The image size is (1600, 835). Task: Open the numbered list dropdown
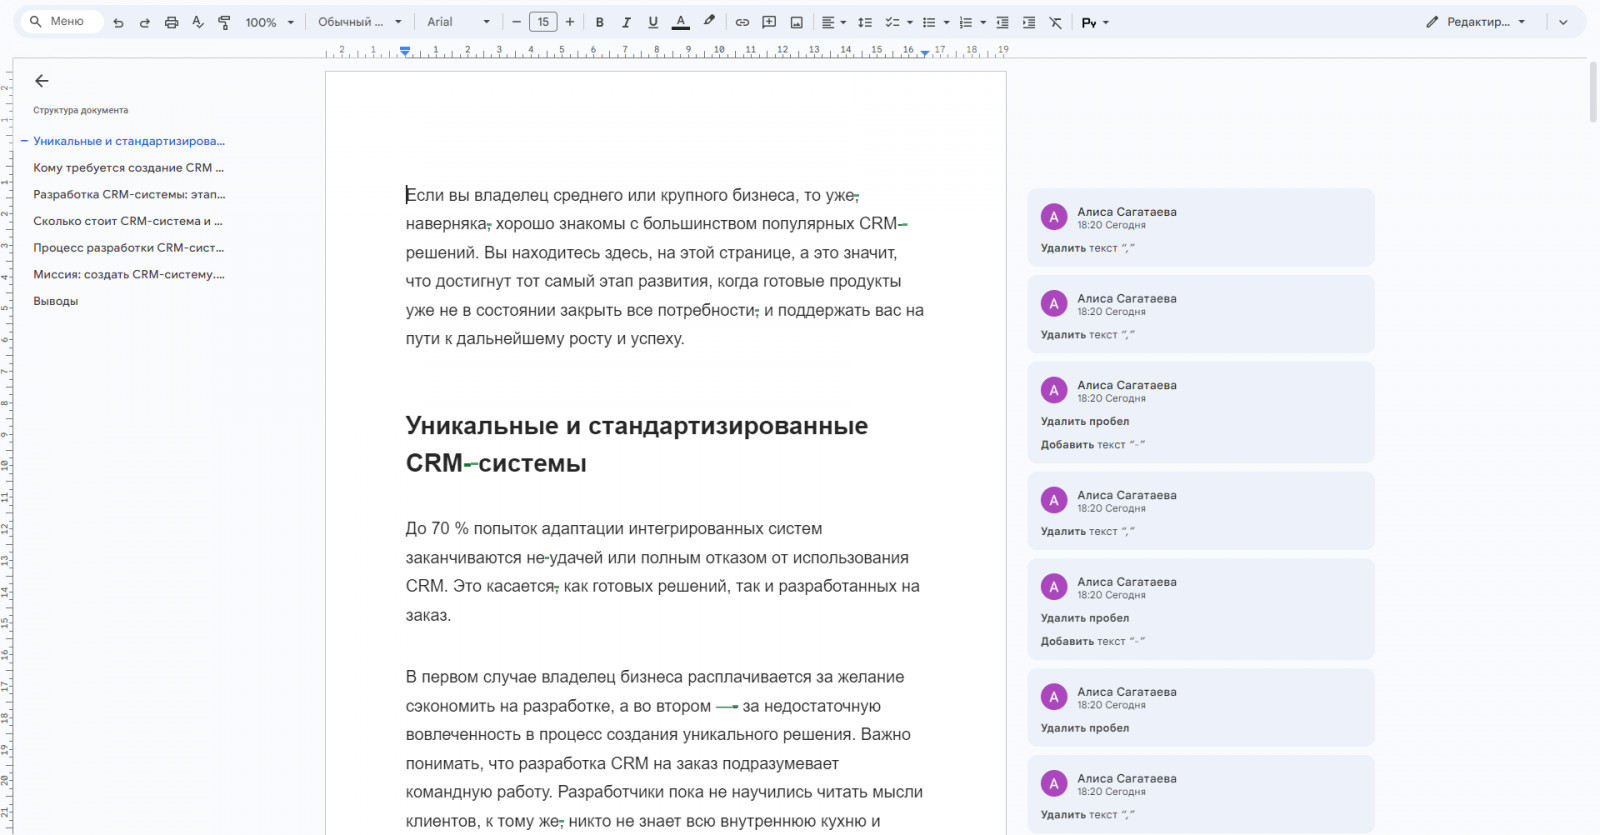click(x=972, y=22)
